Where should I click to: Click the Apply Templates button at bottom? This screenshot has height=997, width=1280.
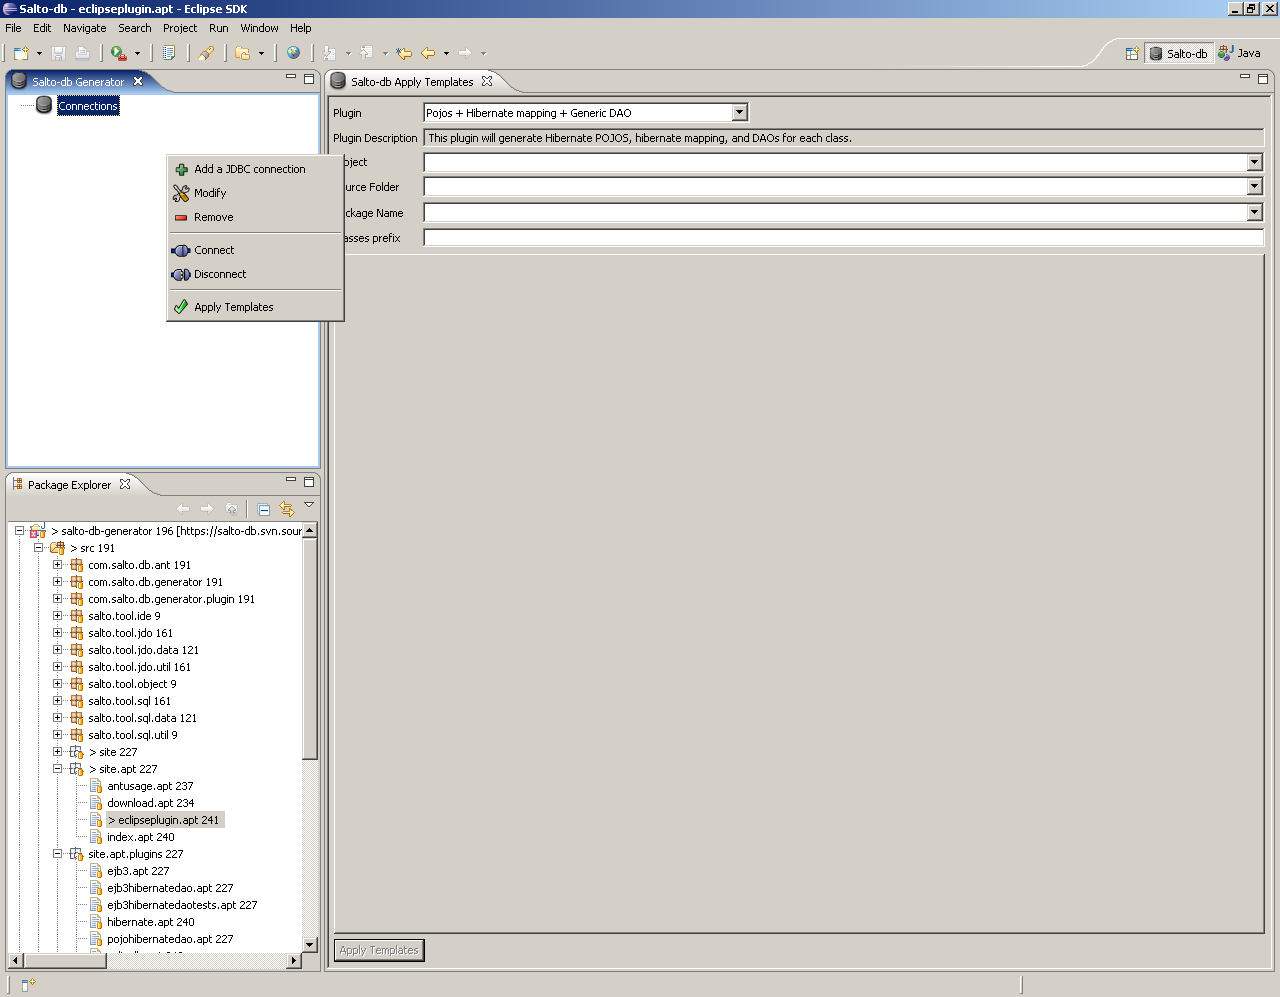[x=379, y=950]
